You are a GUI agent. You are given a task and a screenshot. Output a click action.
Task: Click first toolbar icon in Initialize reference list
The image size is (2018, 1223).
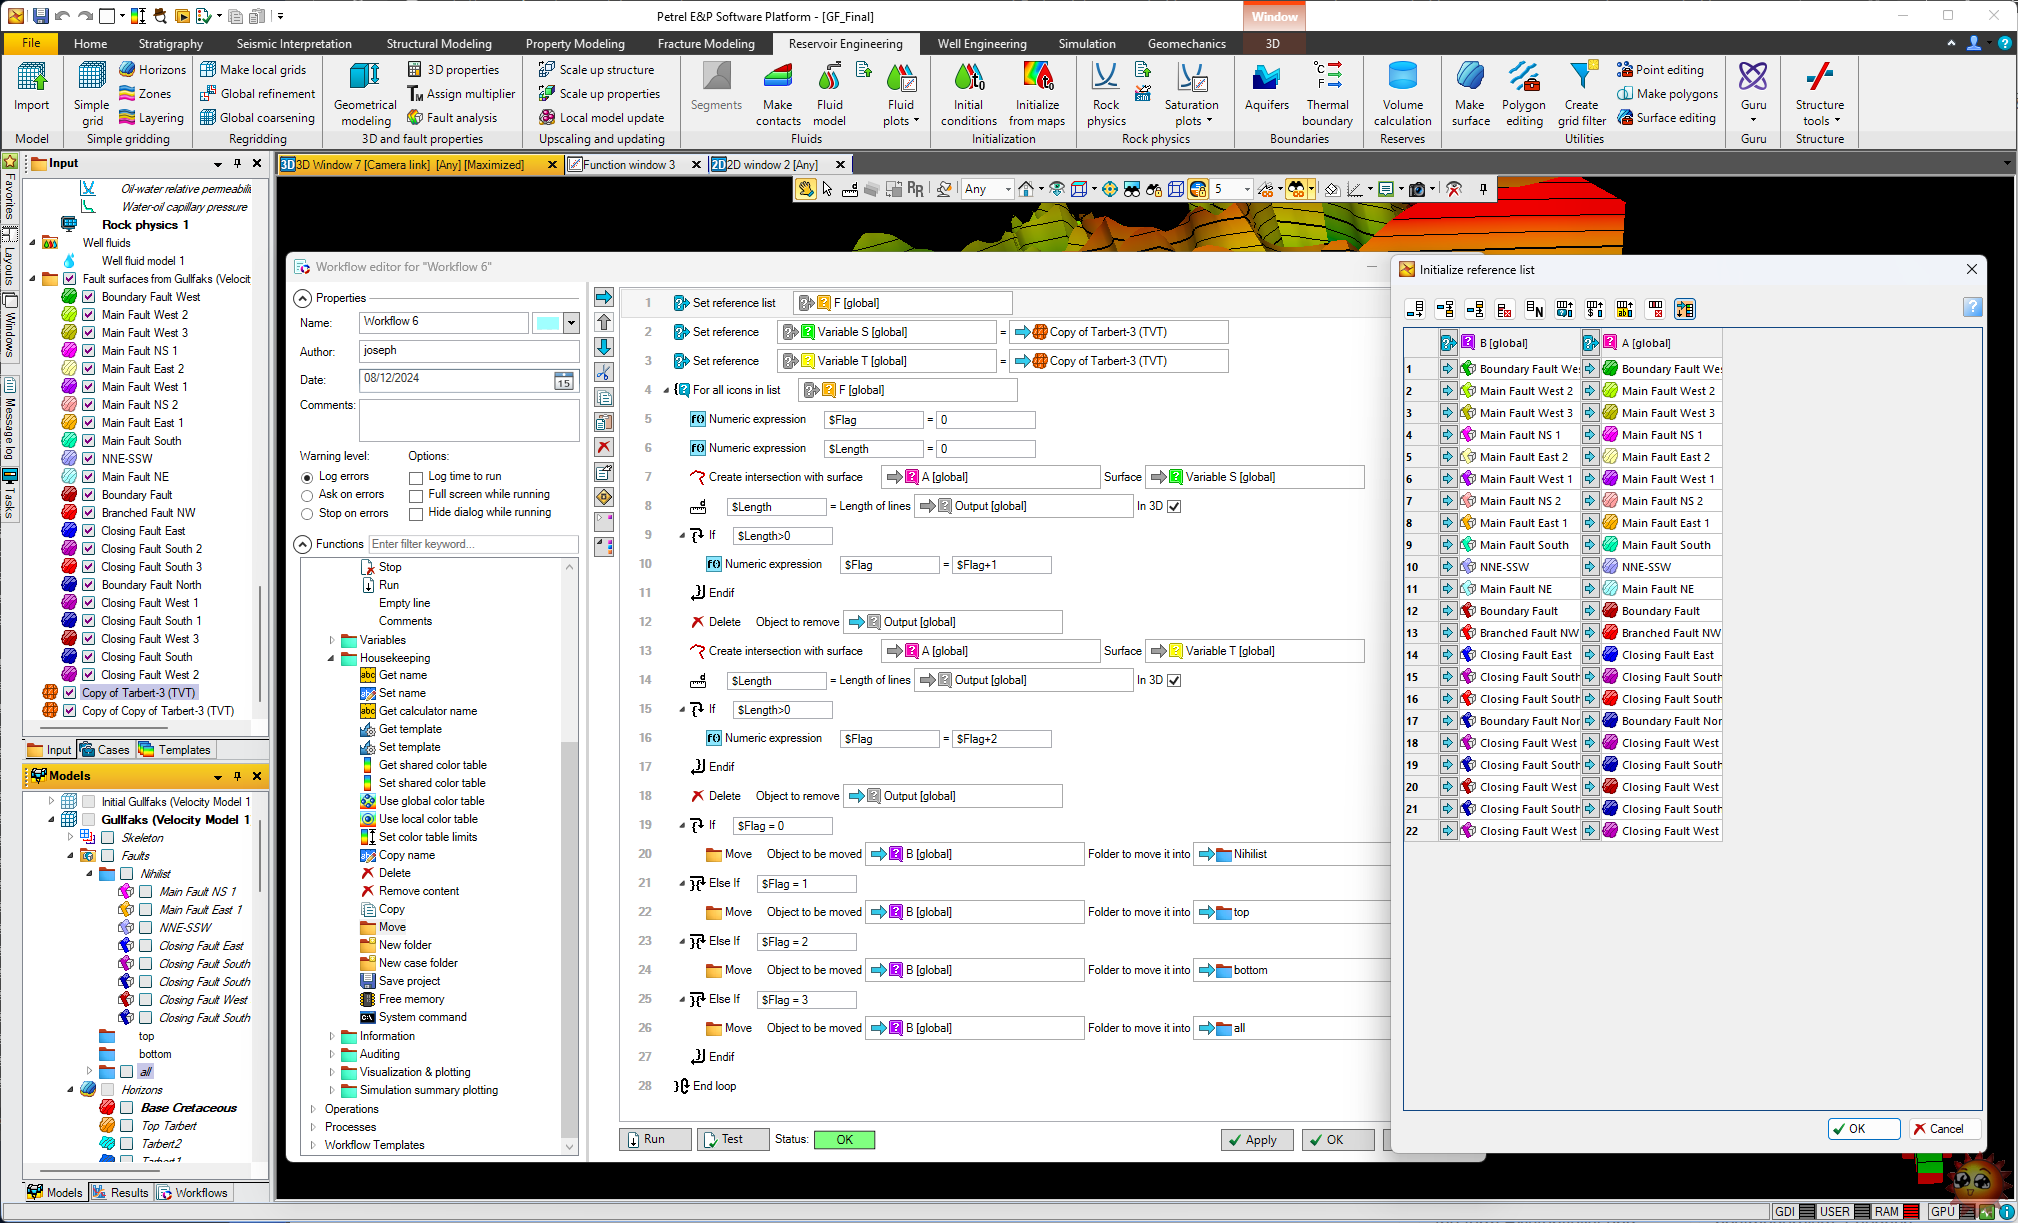tap(1415, 309)
